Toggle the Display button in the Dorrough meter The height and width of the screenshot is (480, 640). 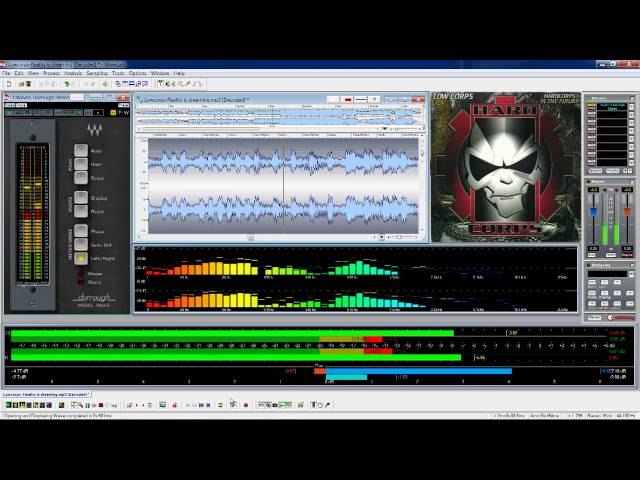coord(81,198)
